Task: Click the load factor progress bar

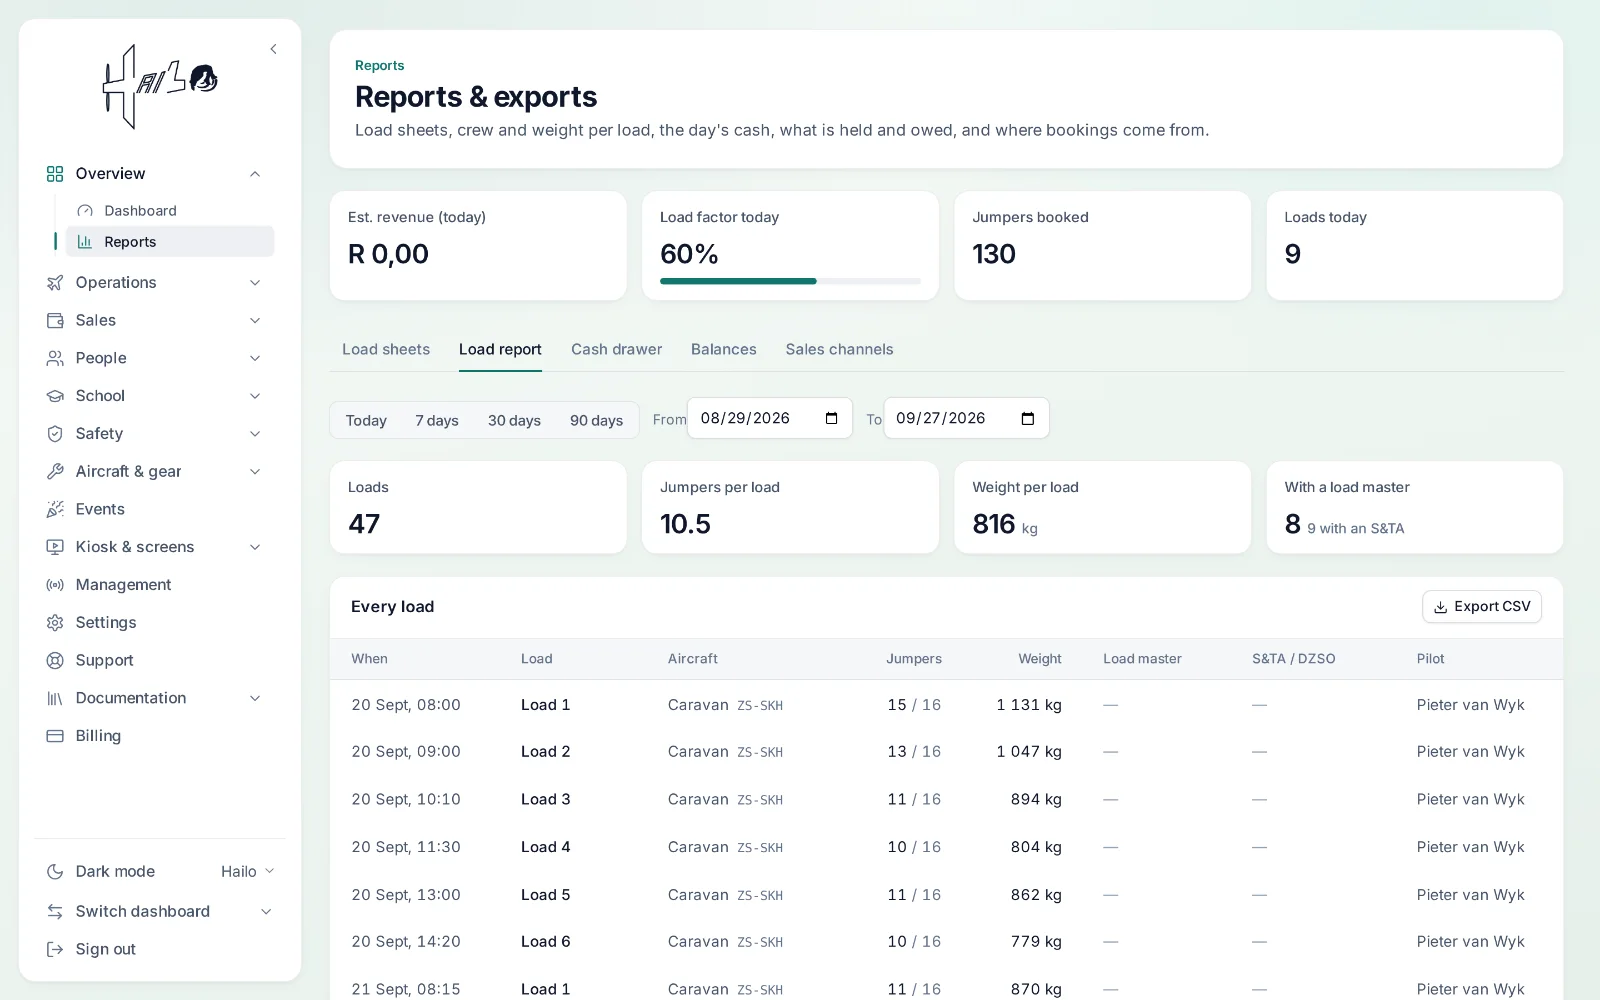Action: pyautogui.click(x=790, y=281)
